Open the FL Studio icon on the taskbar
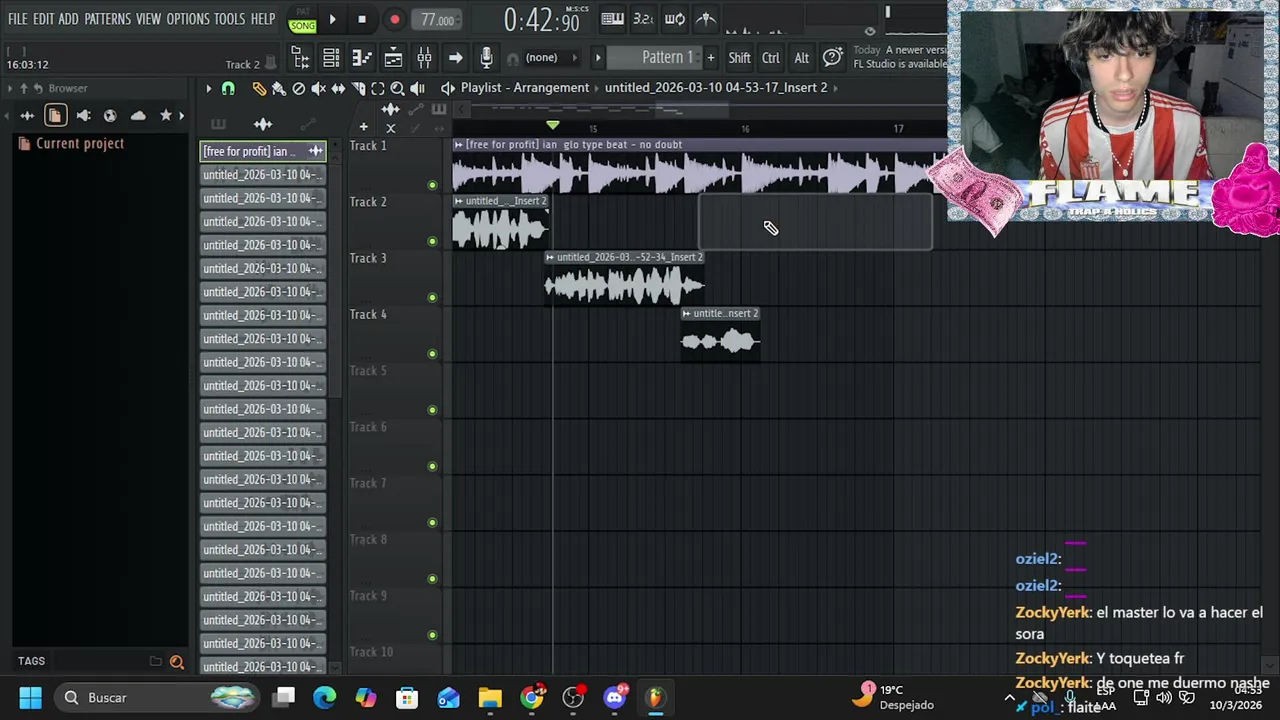 tap(655, 697)
